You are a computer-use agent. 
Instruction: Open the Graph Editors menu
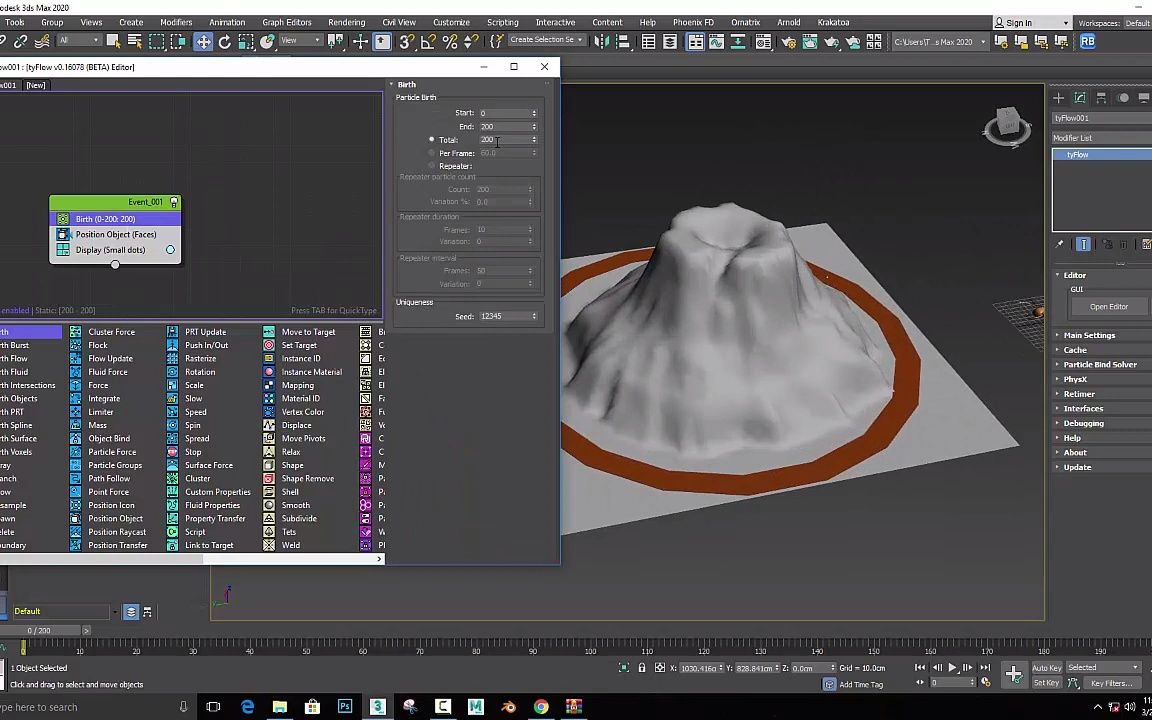286,22
